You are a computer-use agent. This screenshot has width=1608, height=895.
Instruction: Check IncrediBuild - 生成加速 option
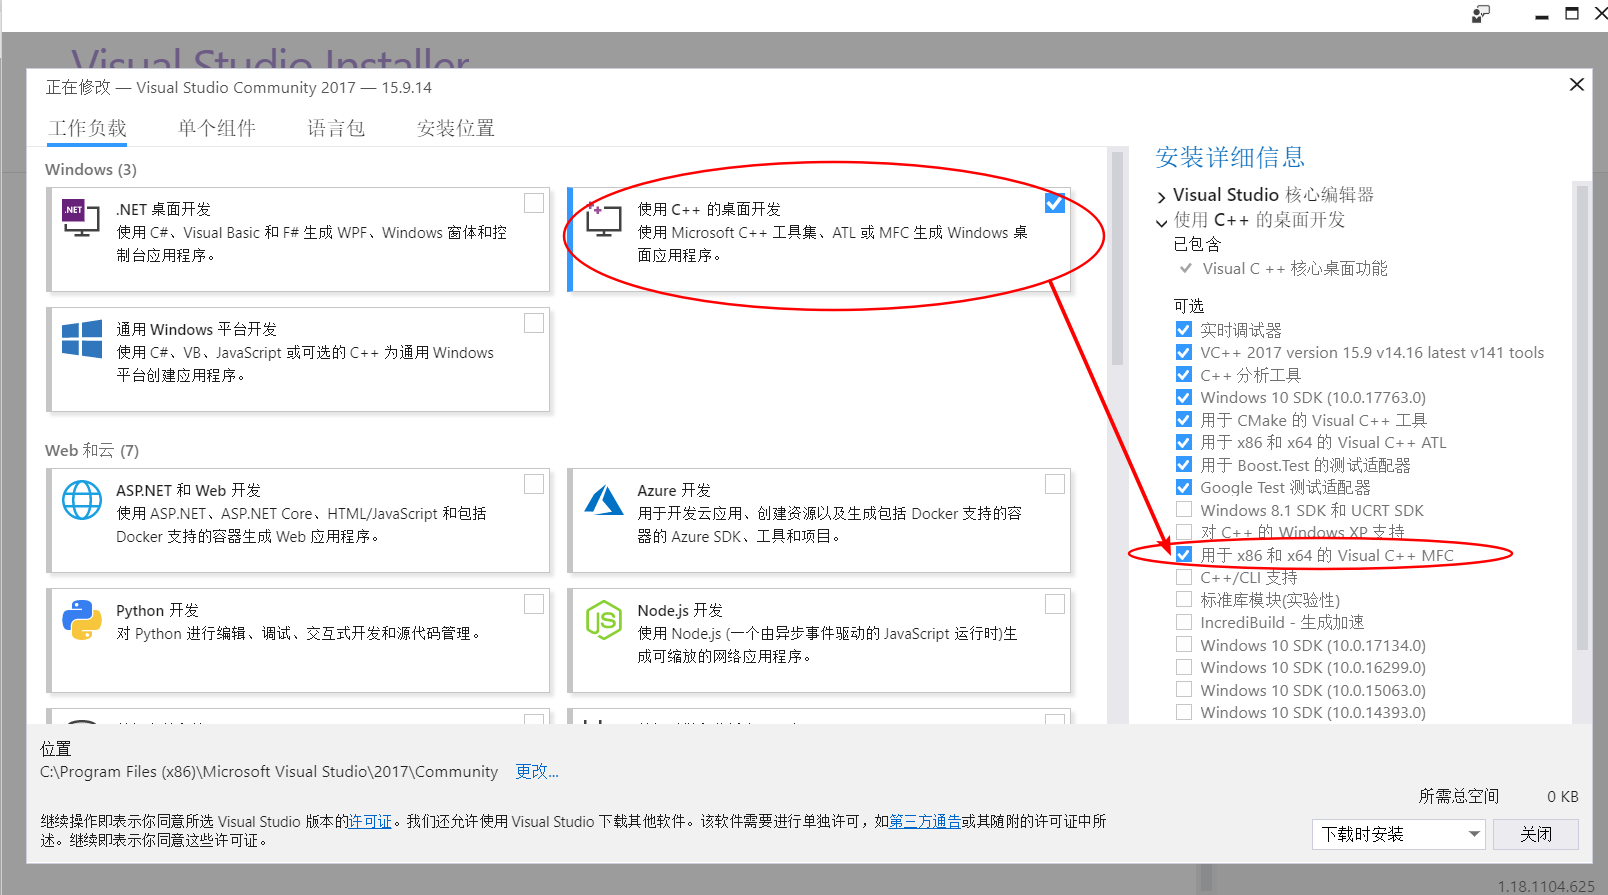[x=1184, y=622]
